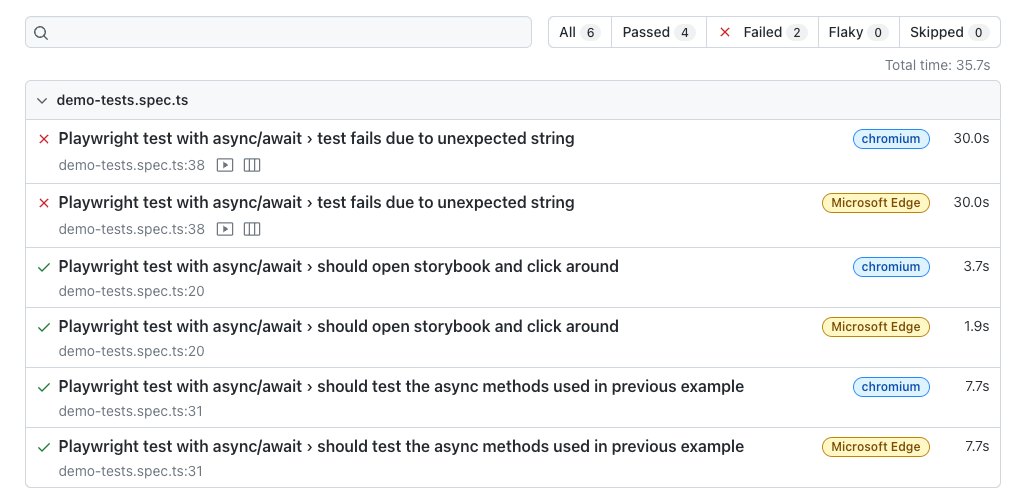
Task: Filter to Skipped tests
Action: [949, 32]
